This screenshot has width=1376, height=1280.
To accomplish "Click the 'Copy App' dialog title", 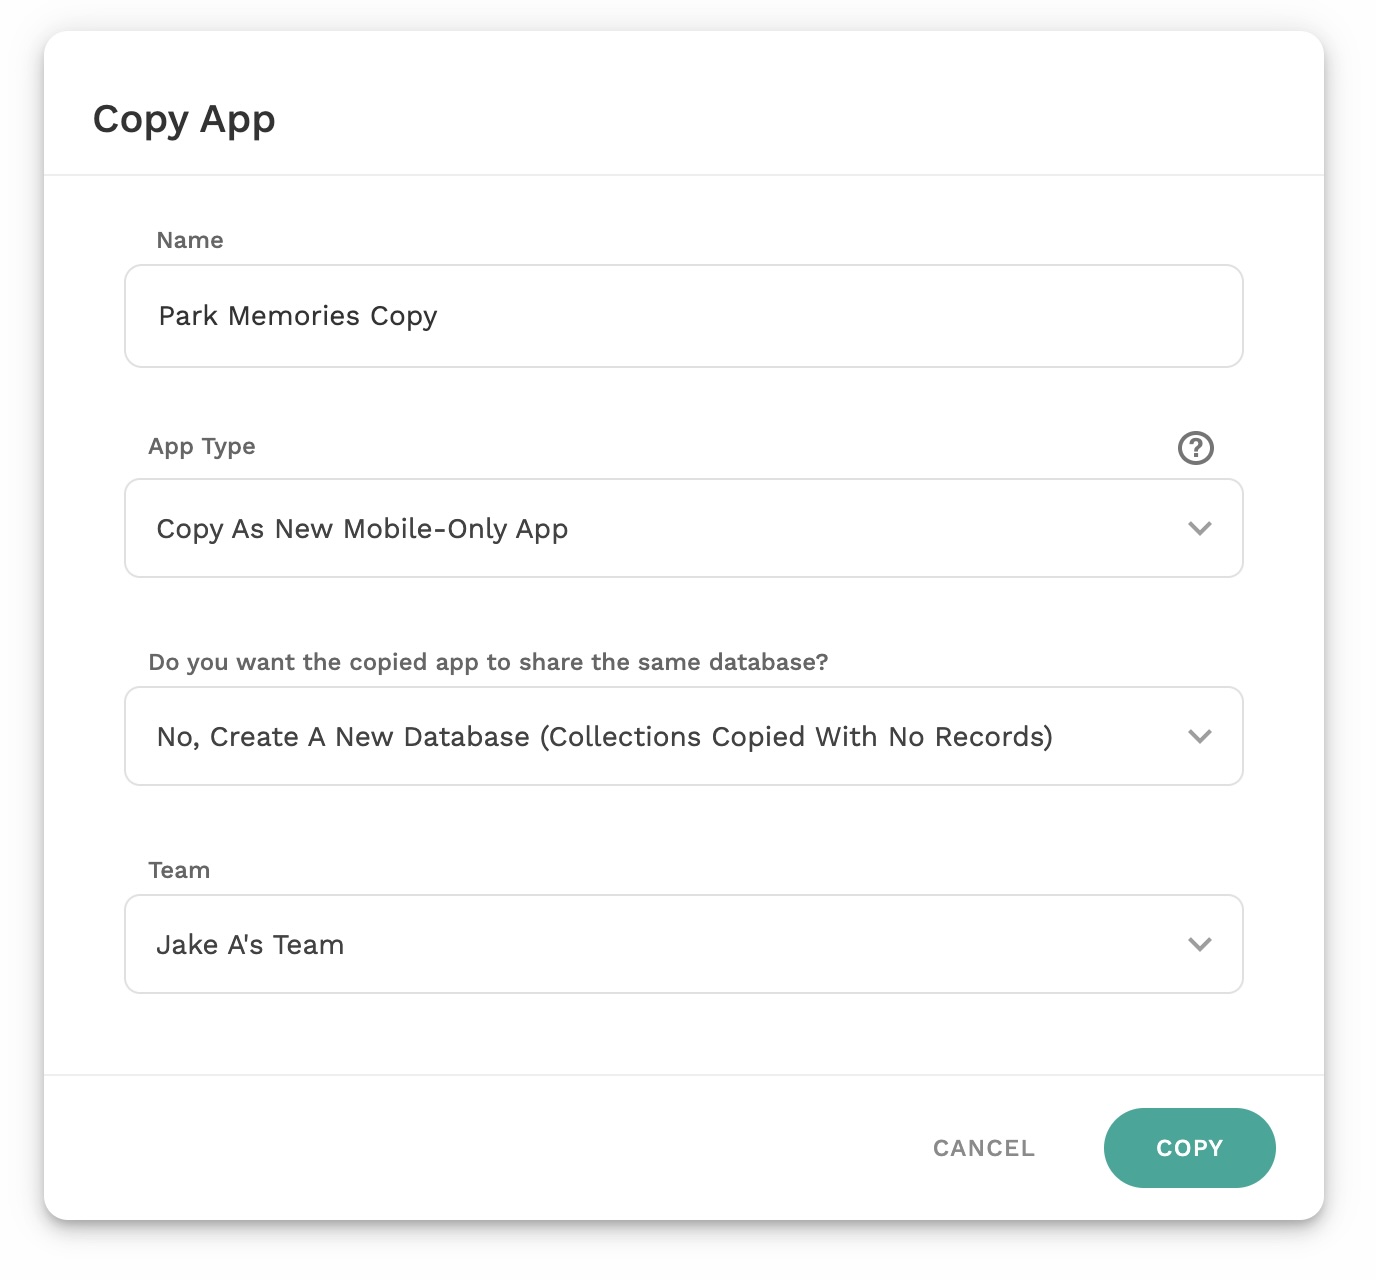I will point(184,119).
